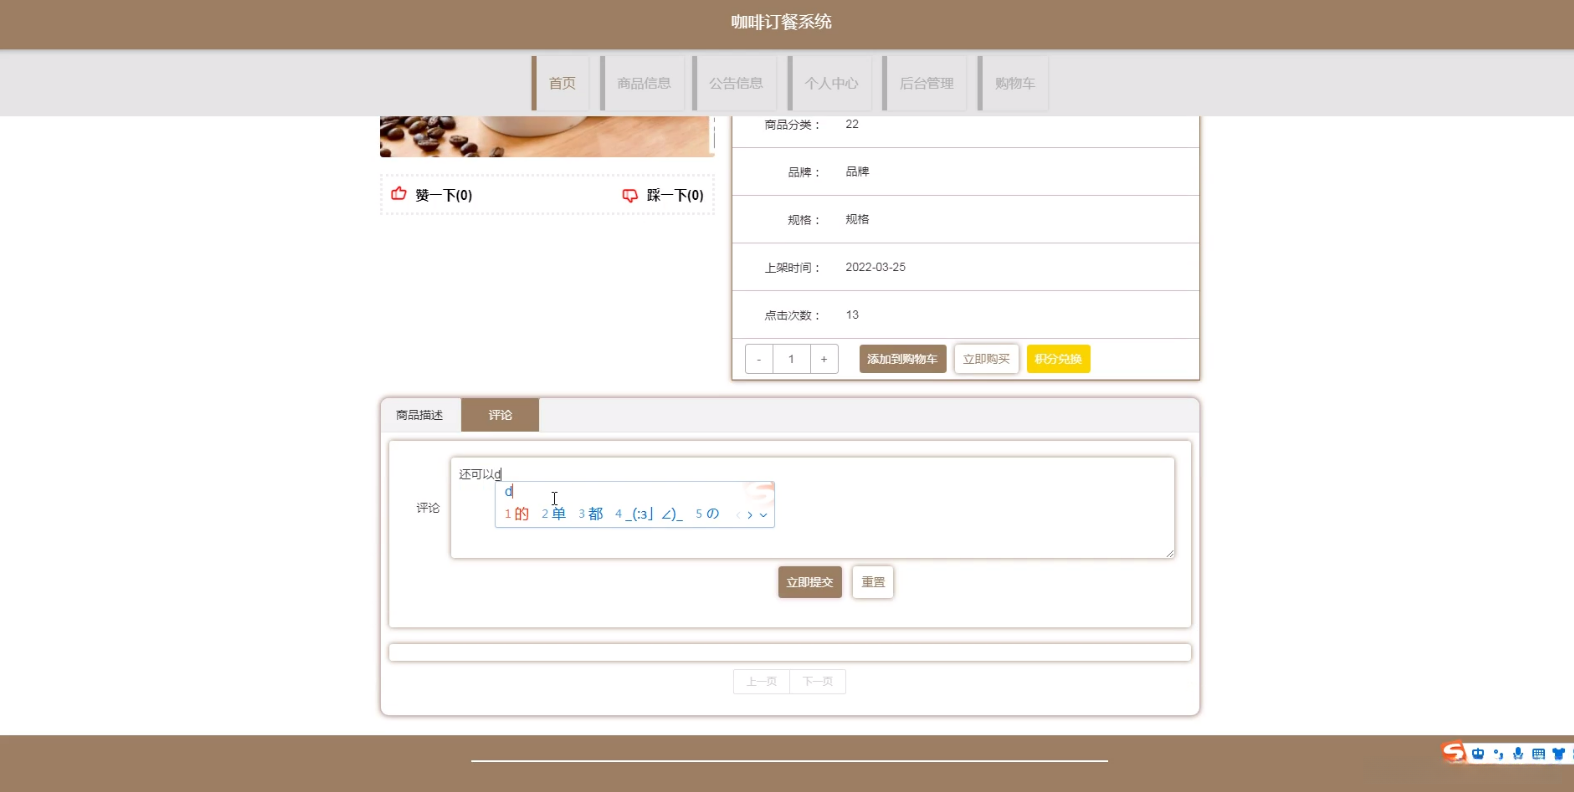Click the thumbs-down icon beside 踩一下

(x=630, y=195)
